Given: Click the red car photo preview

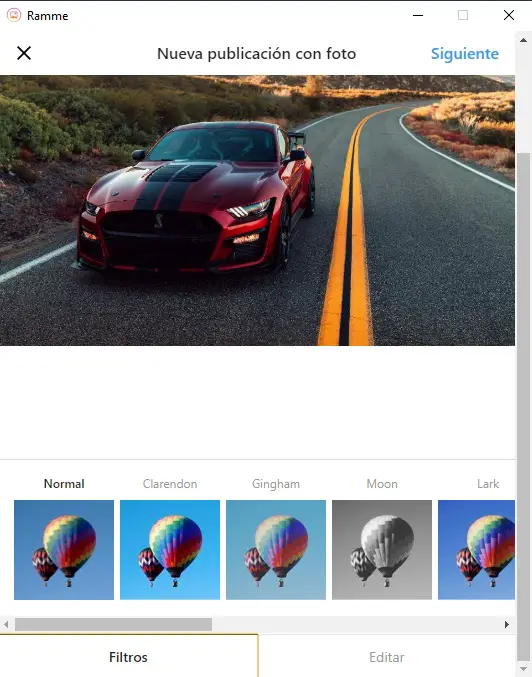Looking at the screenshot, I should pos(257,211).
